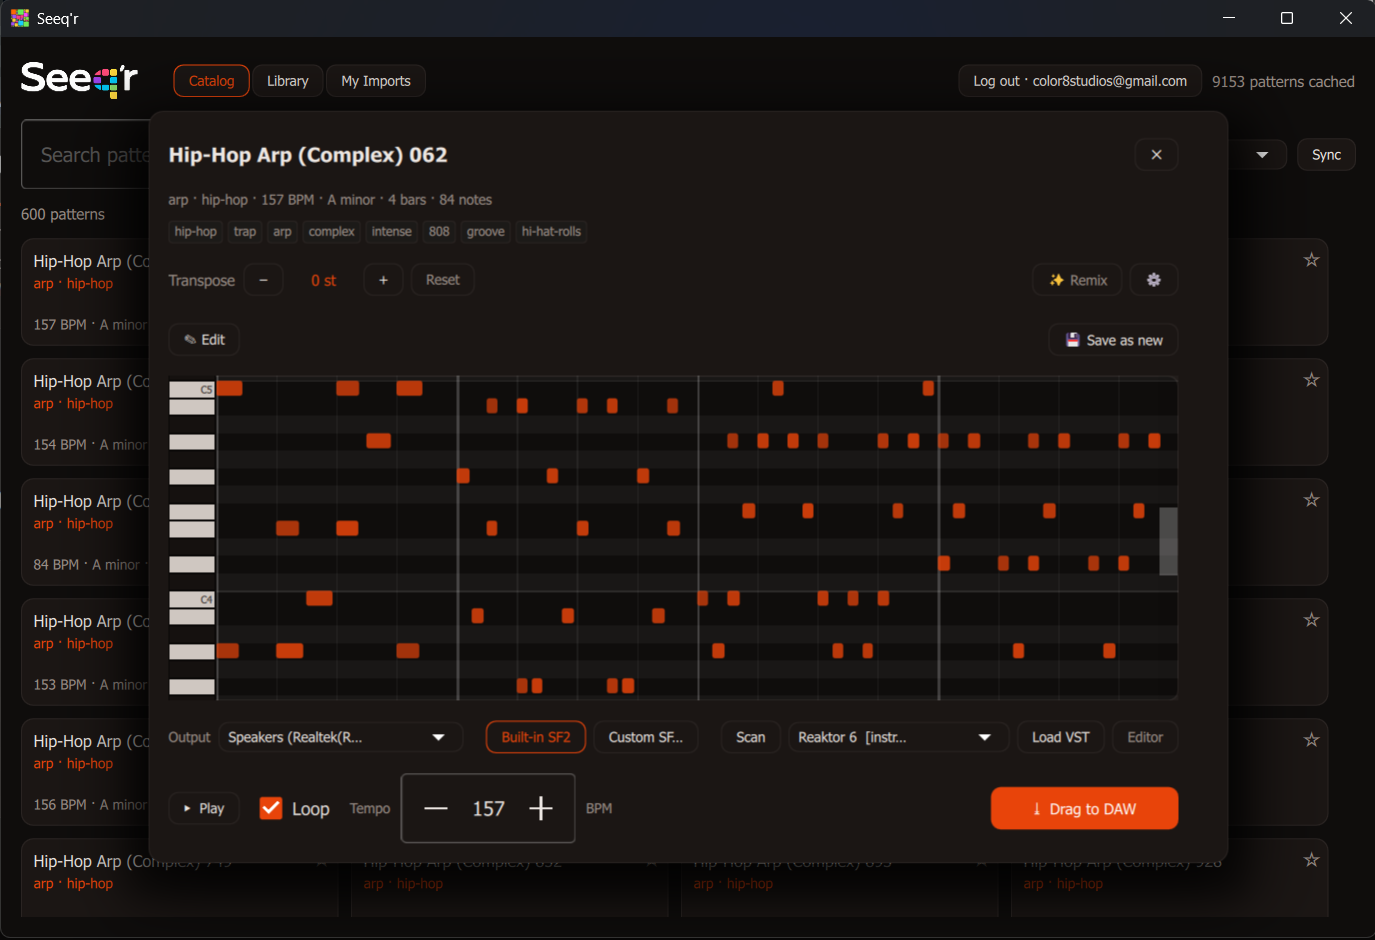This screenshot has height=940, width=1375.
Task: Select the 153 BPM pattern card
Action: pos(86,652)
